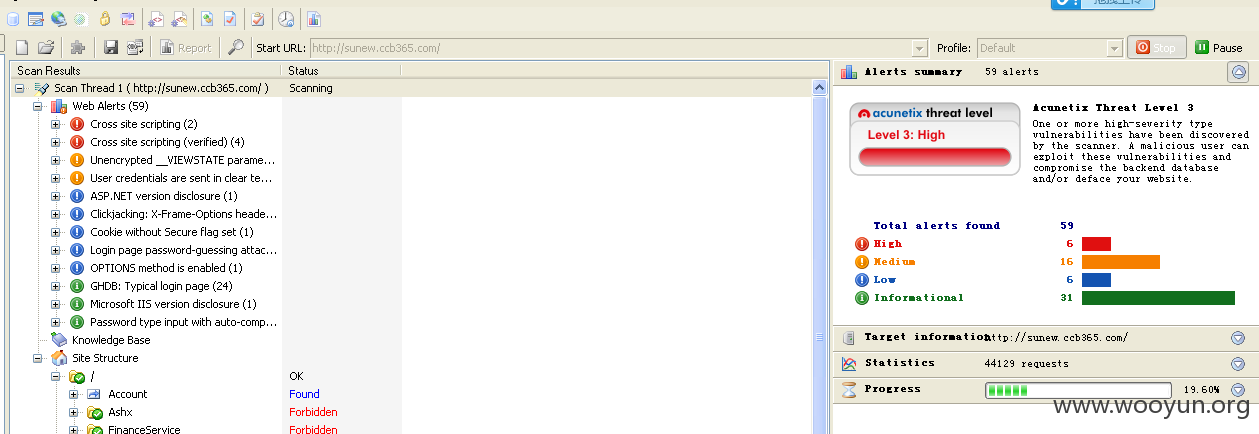Pause the running scan
Image resolution: width=1259 pixels, height=434 pixels.
tap(1219, 47)
